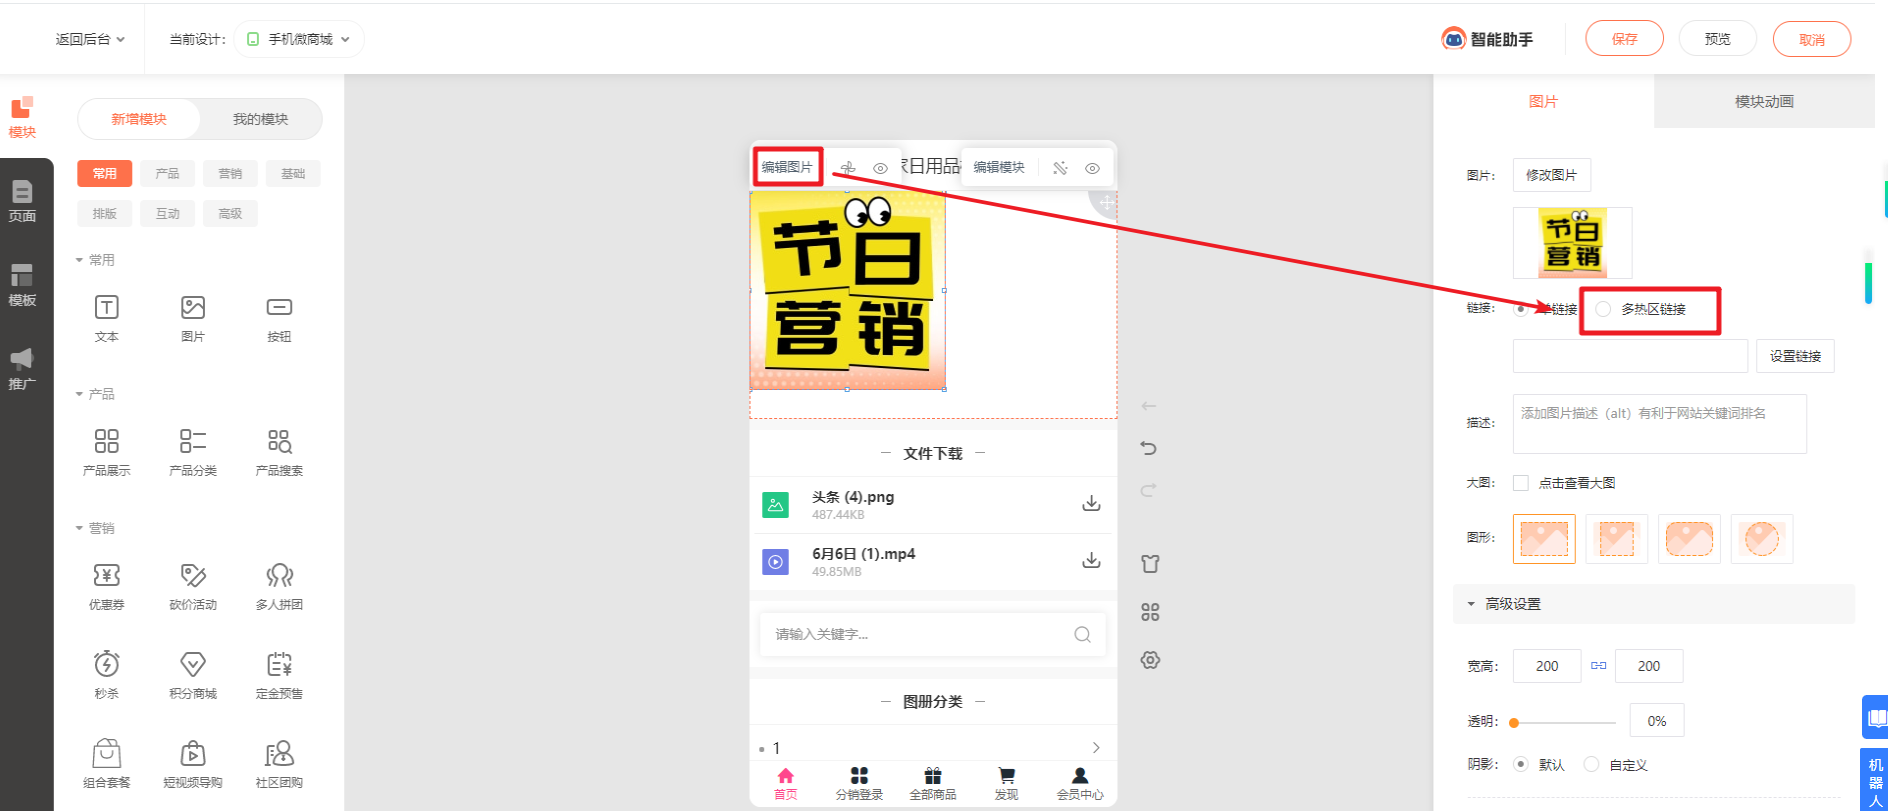
Task: Click the 预览 button
Action: click(x=1717, y=39)
